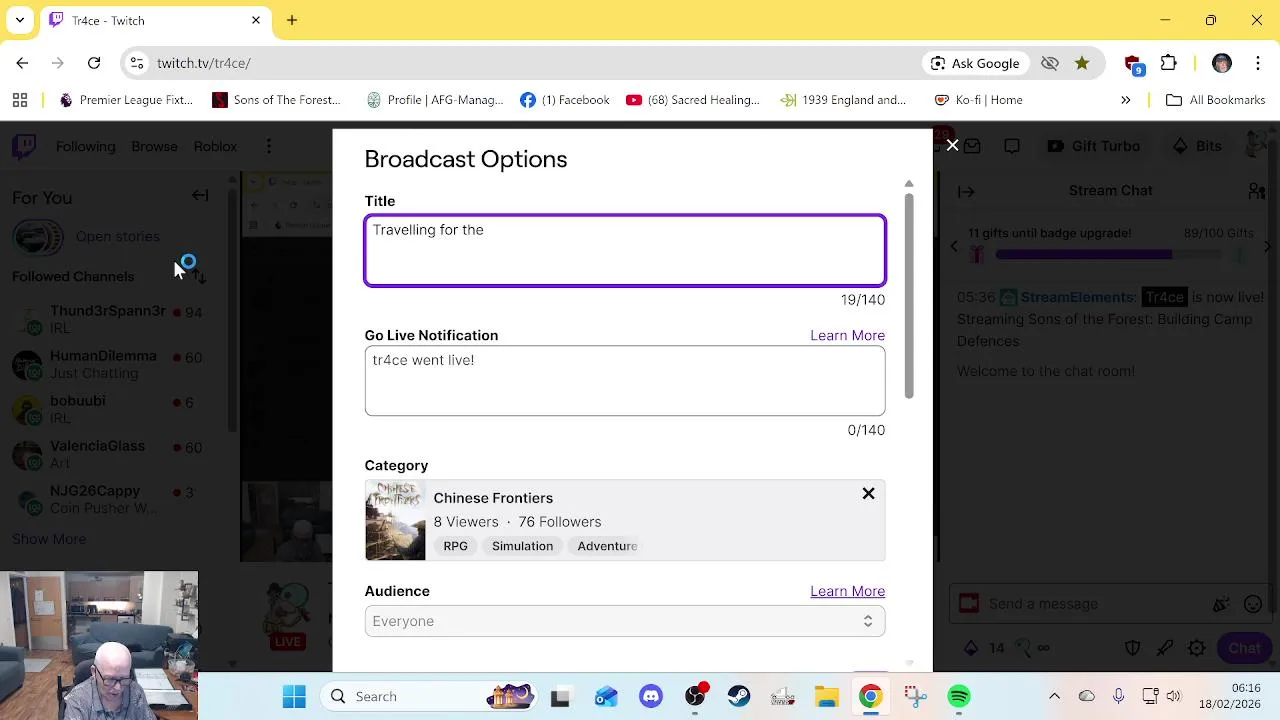This screenshot has width=1280, height=720.
Task: Click the StreamElements username in chat
Action: click(1076, 297)
